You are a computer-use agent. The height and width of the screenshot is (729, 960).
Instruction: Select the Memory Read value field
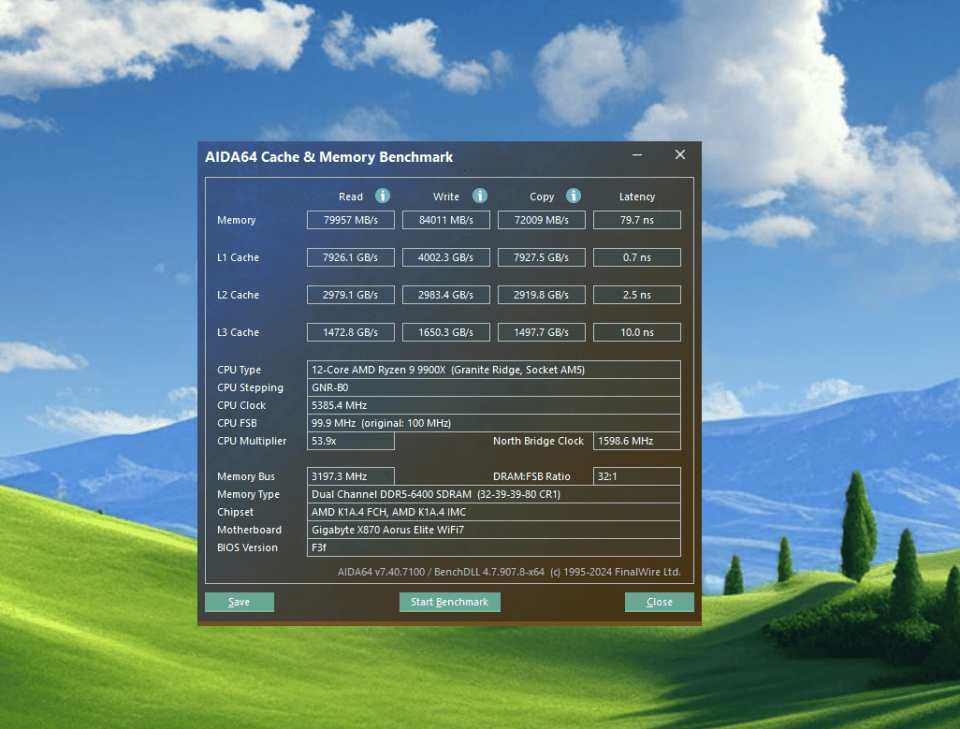(350, 220)
